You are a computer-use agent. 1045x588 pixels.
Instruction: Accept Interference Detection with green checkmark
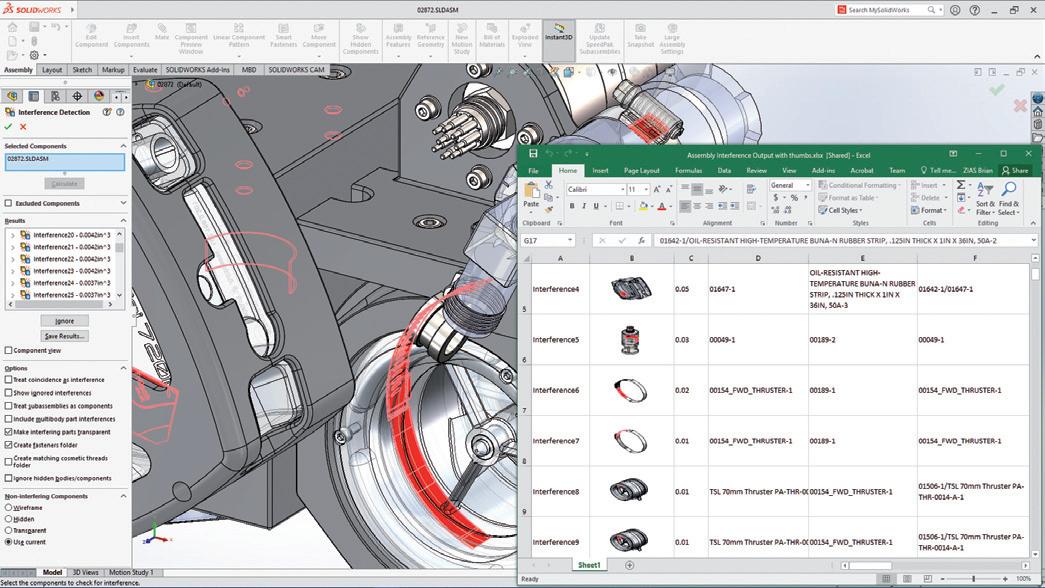pos(8,127)
